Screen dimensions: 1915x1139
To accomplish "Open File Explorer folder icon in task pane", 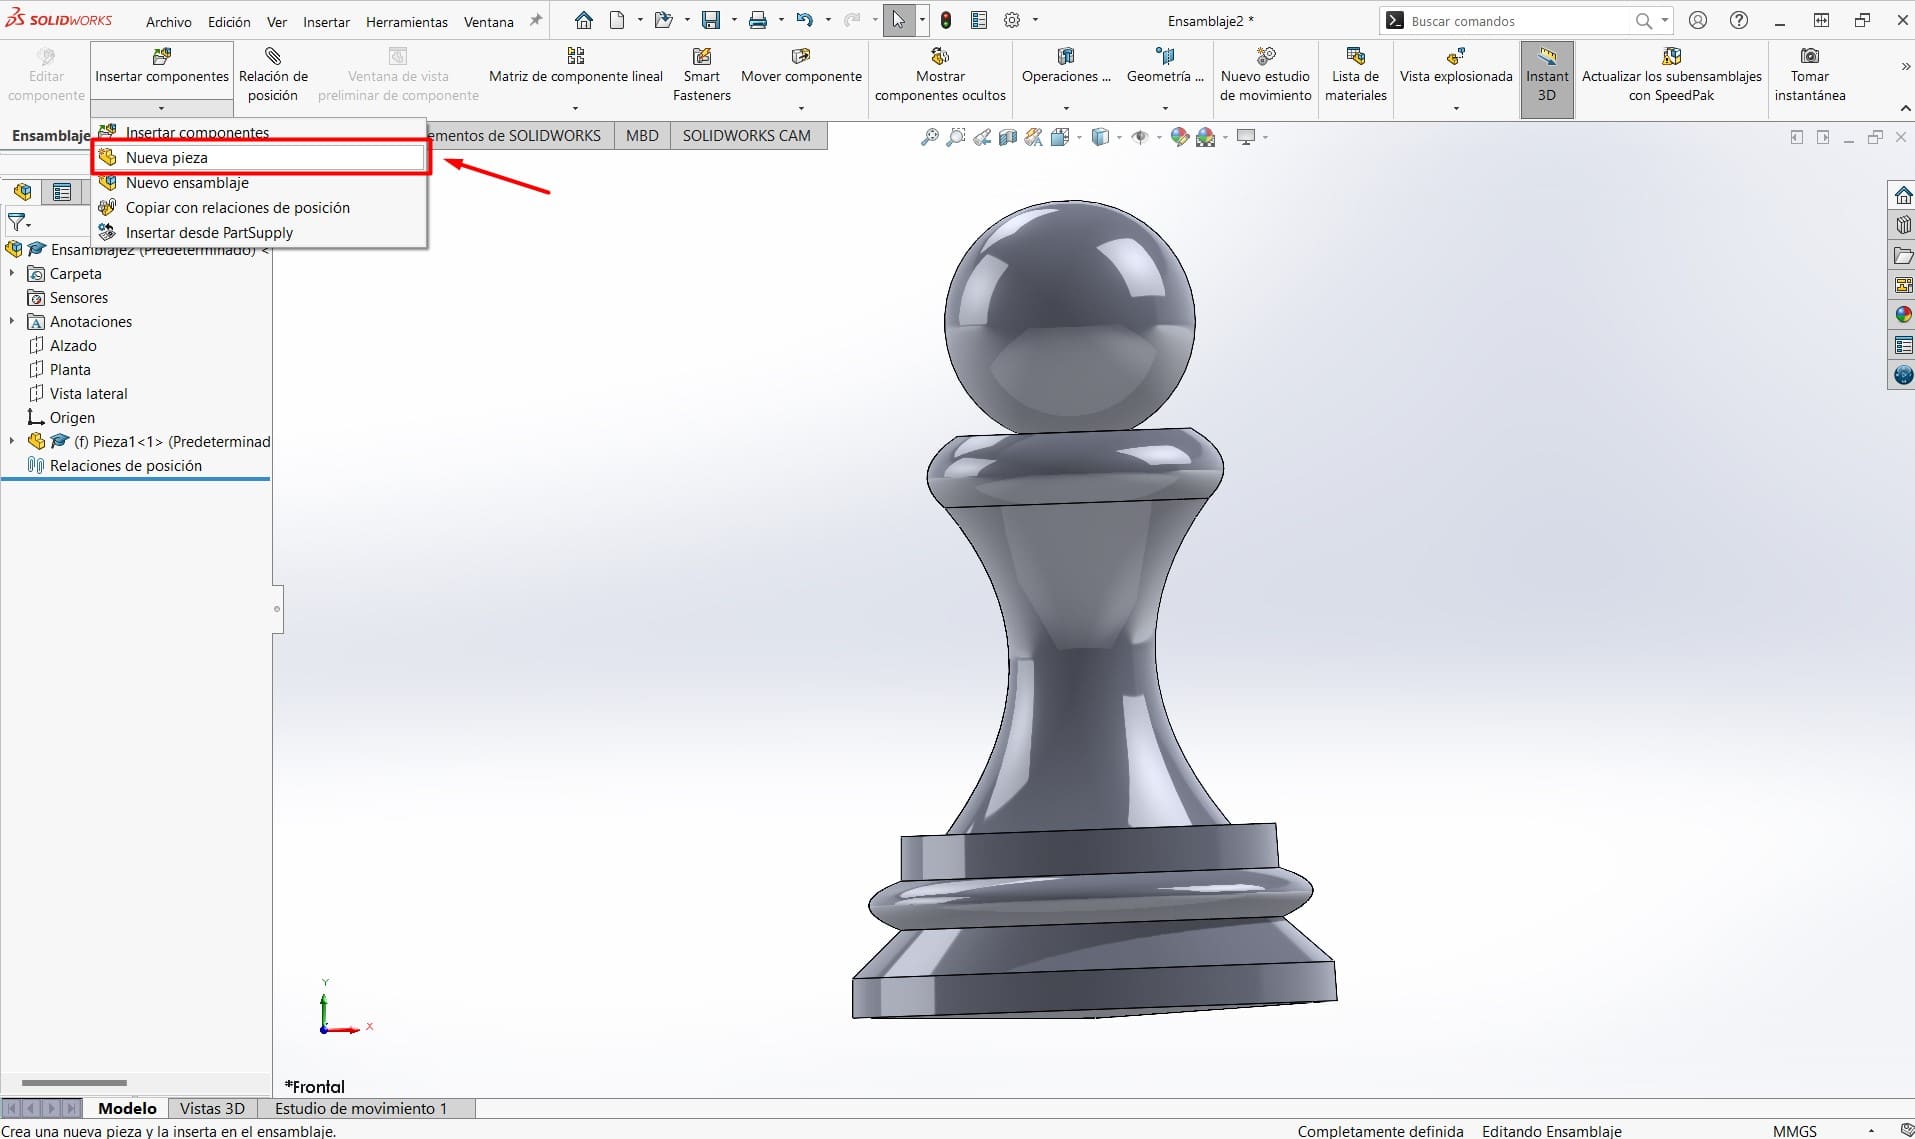I will click(x=1903, y=255).
